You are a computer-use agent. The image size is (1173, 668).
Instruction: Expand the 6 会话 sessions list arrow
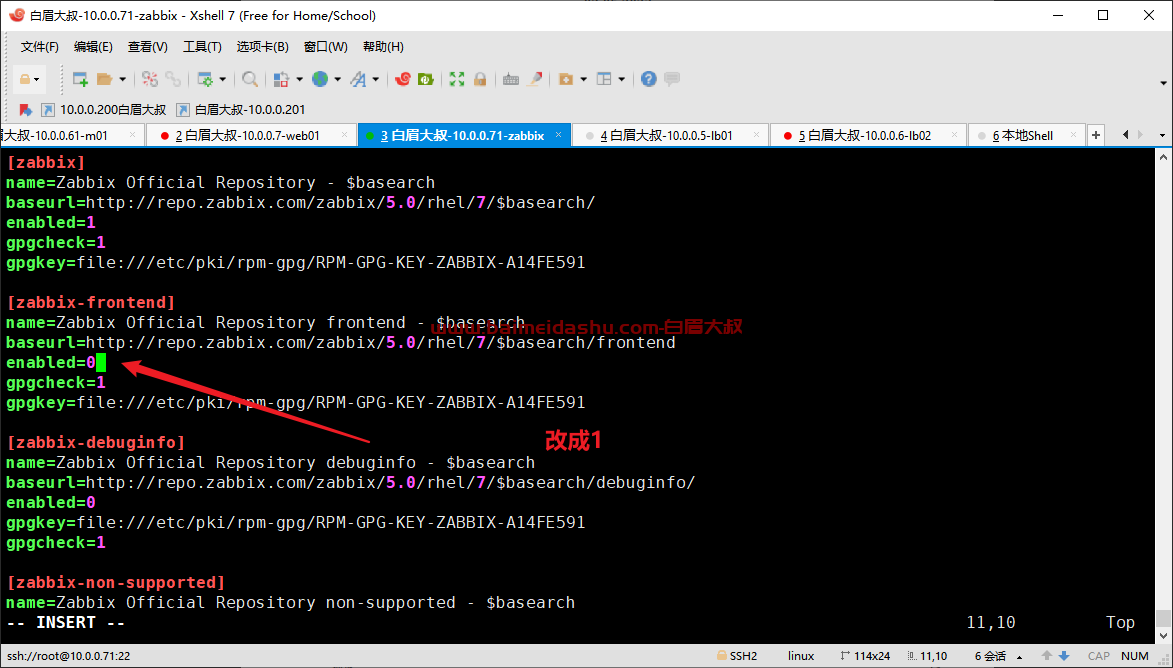point(1020,656)
